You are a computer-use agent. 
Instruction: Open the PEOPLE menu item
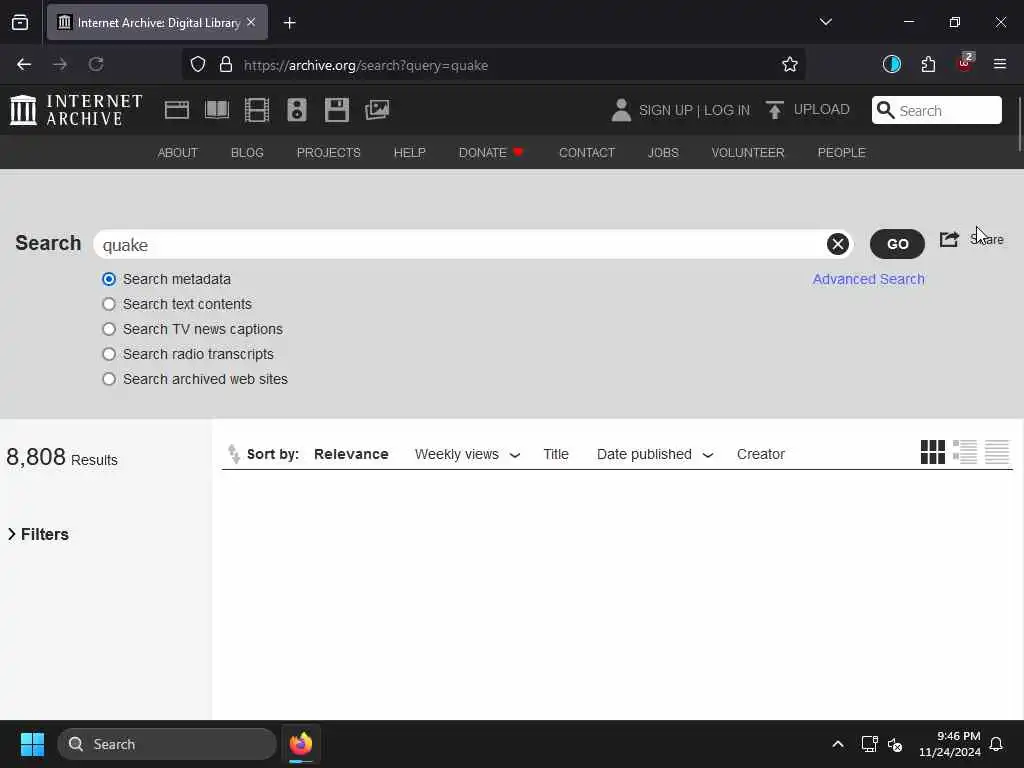[841, 152]
